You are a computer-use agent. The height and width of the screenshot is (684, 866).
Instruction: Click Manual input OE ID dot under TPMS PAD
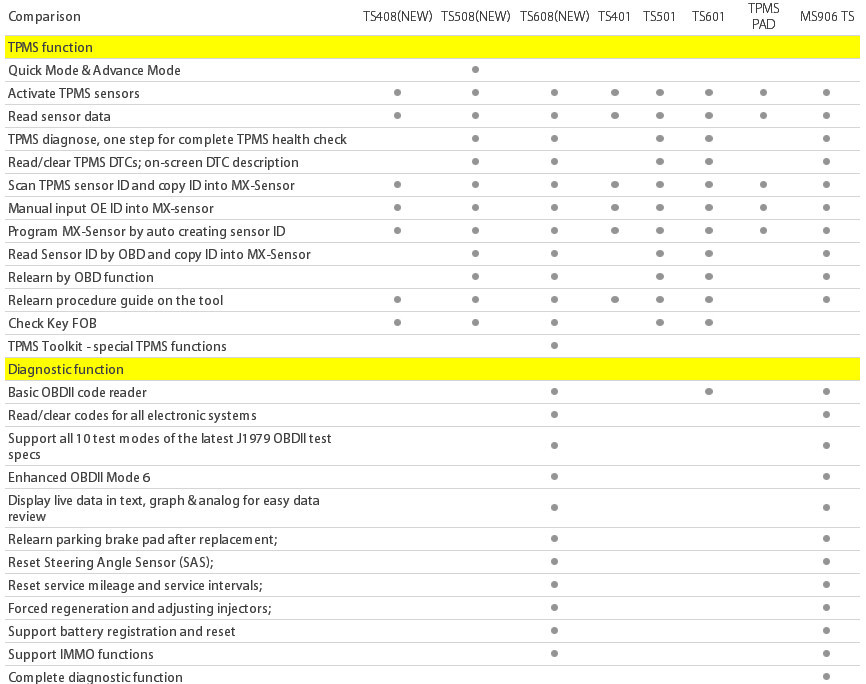[763, 208]
